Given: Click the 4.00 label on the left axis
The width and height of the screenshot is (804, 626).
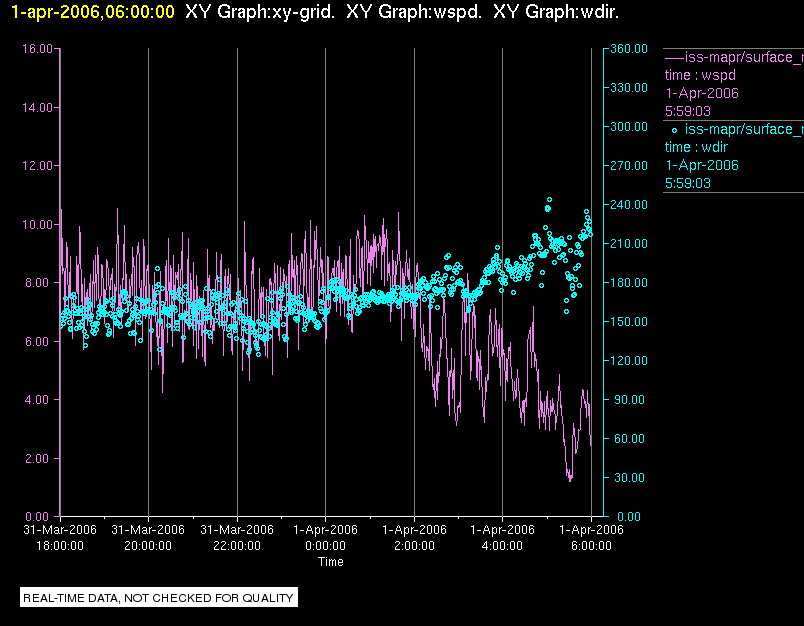Looking at the screenshot, I should pos(39,400).
